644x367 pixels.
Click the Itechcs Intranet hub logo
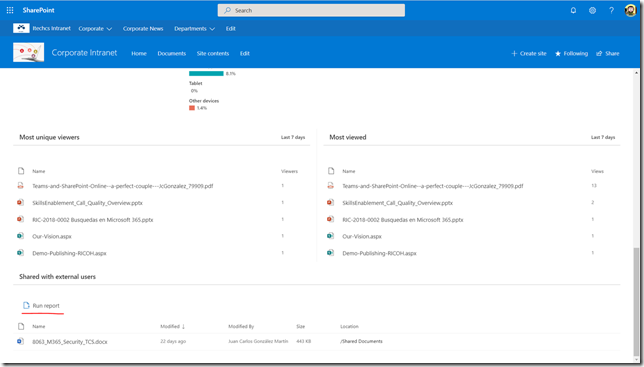[x=21, y=28]
